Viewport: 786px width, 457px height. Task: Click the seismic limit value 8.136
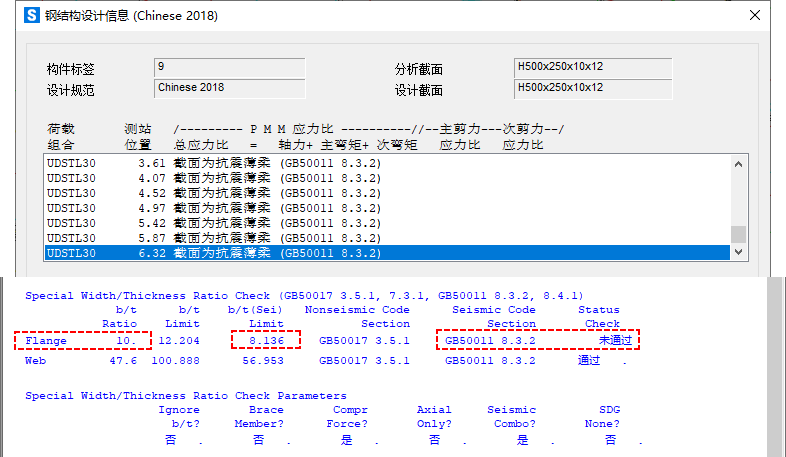[266, 341]
